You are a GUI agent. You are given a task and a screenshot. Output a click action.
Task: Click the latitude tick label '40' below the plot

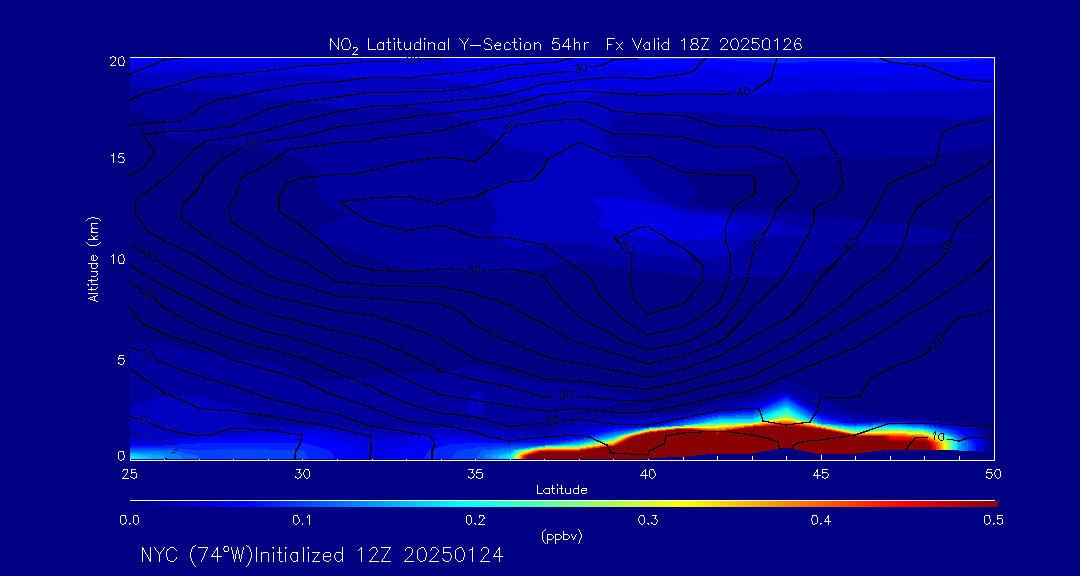pos(647,474)
